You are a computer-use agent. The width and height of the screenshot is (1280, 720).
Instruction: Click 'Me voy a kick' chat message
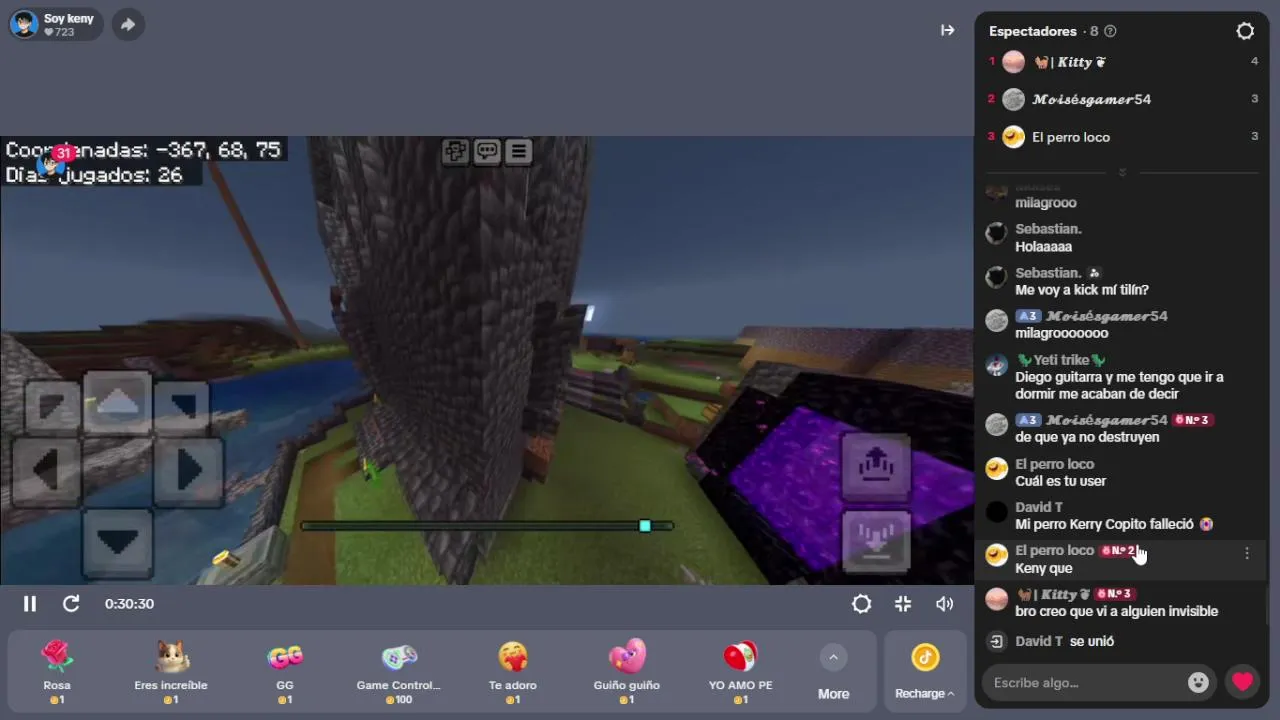(1082, 290)
